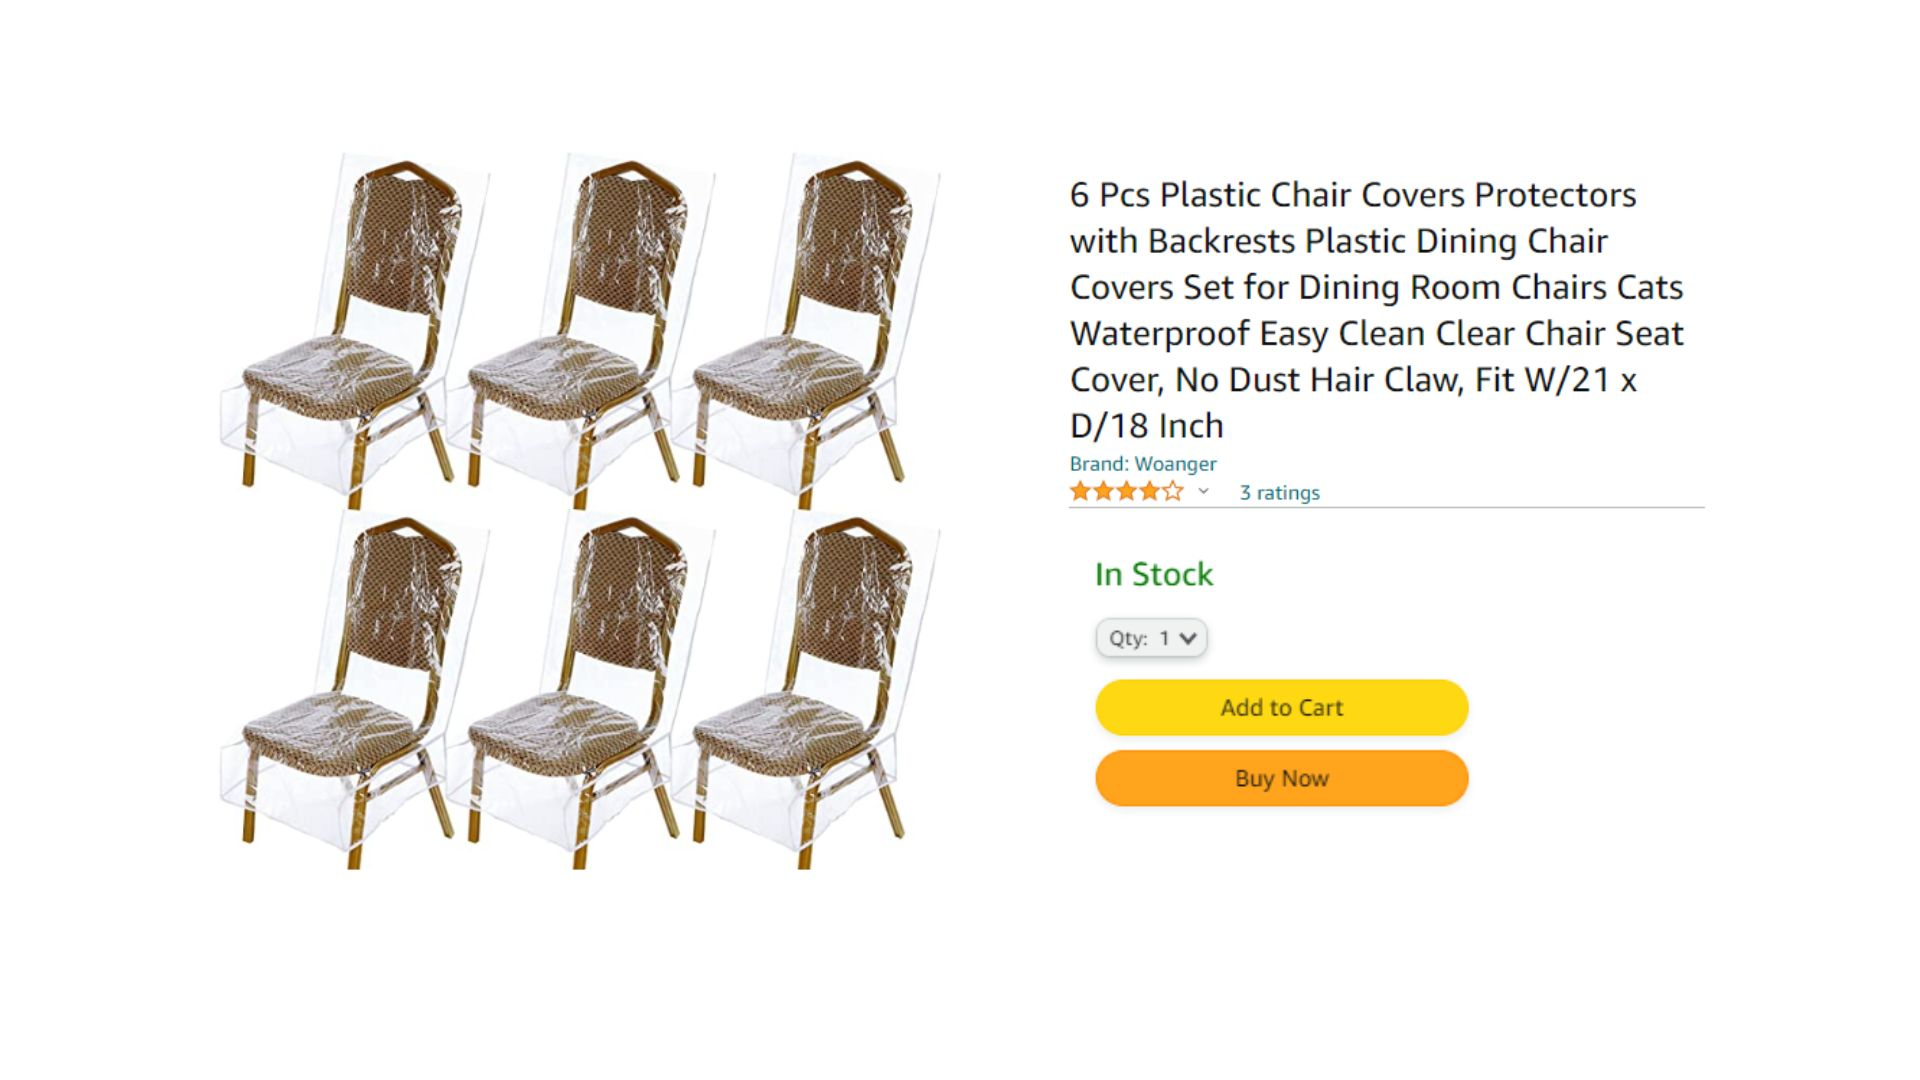
Task: Click the product title text
Action: pyautogui.click(x=1377, y=310)
